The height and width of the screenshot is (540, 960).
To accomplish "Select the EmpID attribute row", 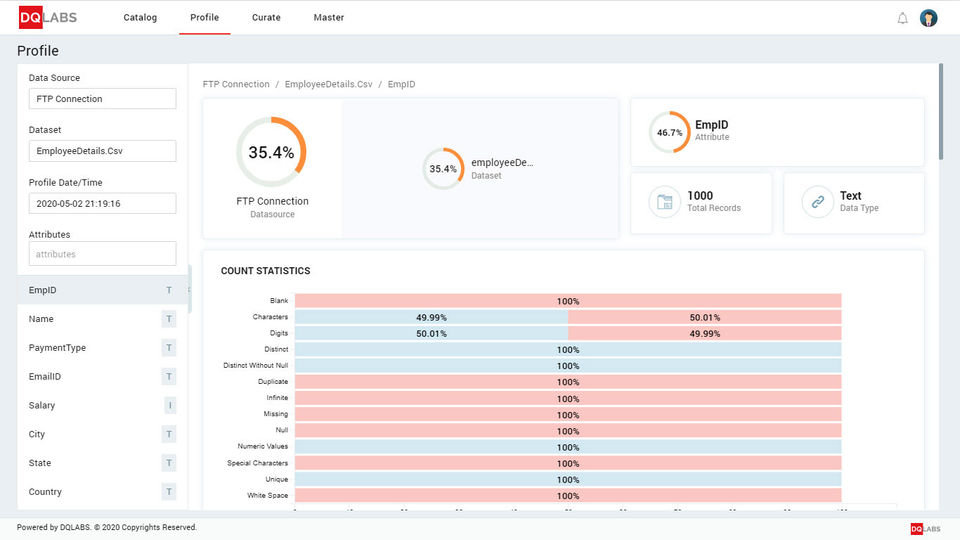I will [x=102, y=290].
